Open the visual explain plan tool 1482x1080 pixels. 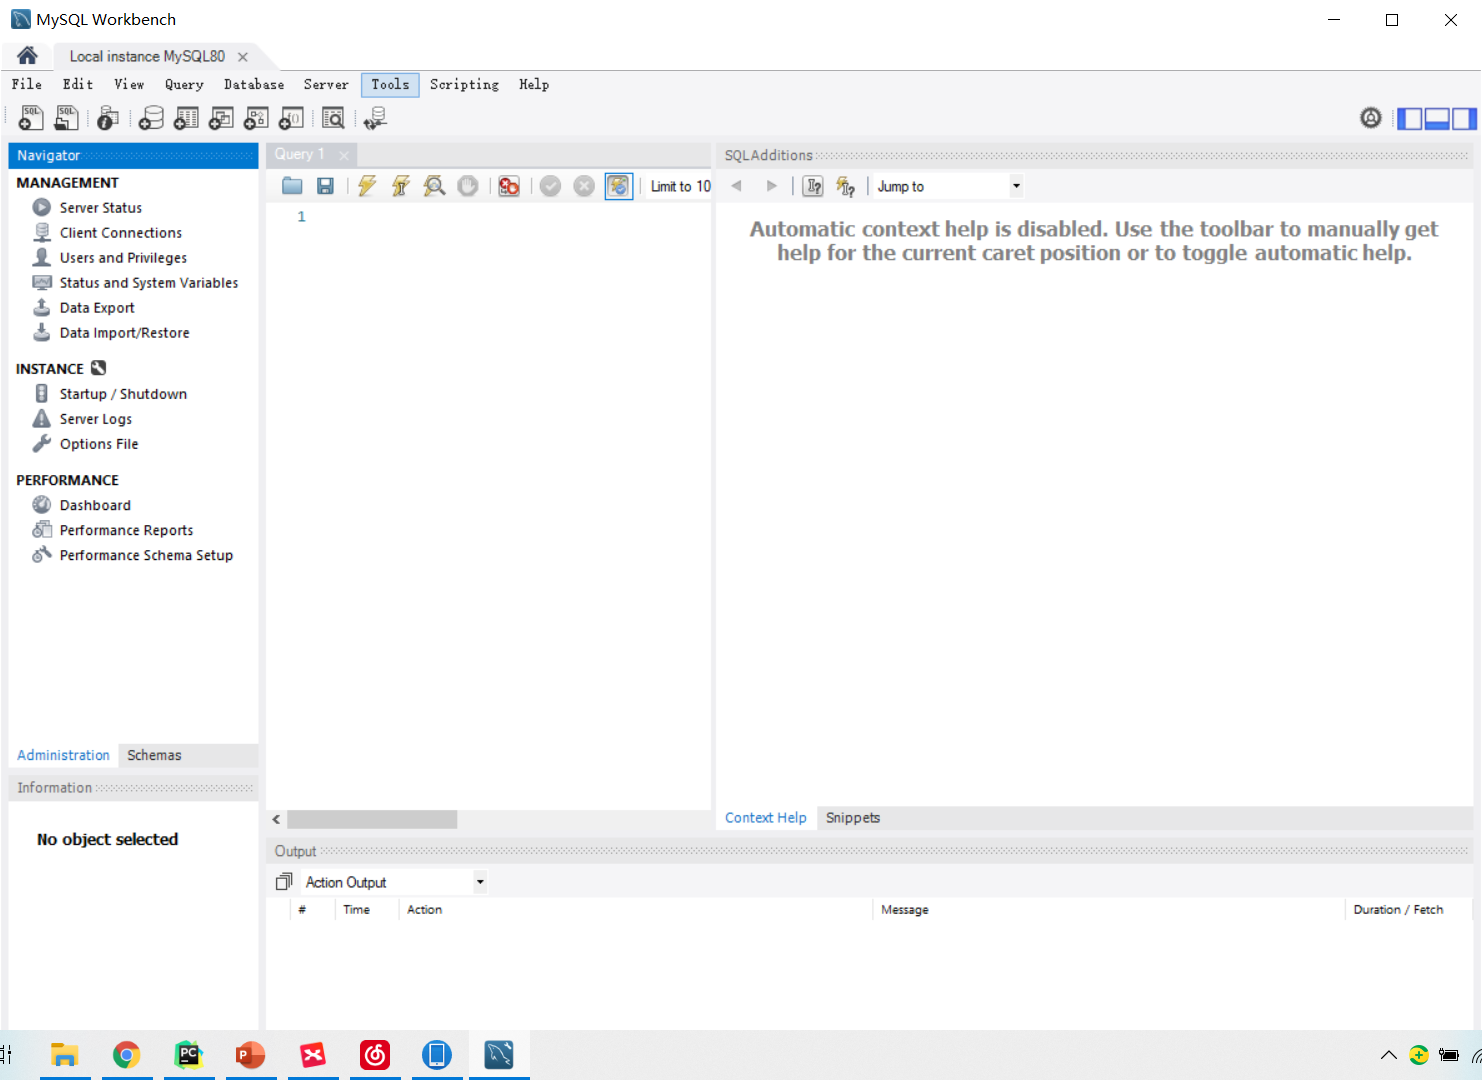[434, 186]
